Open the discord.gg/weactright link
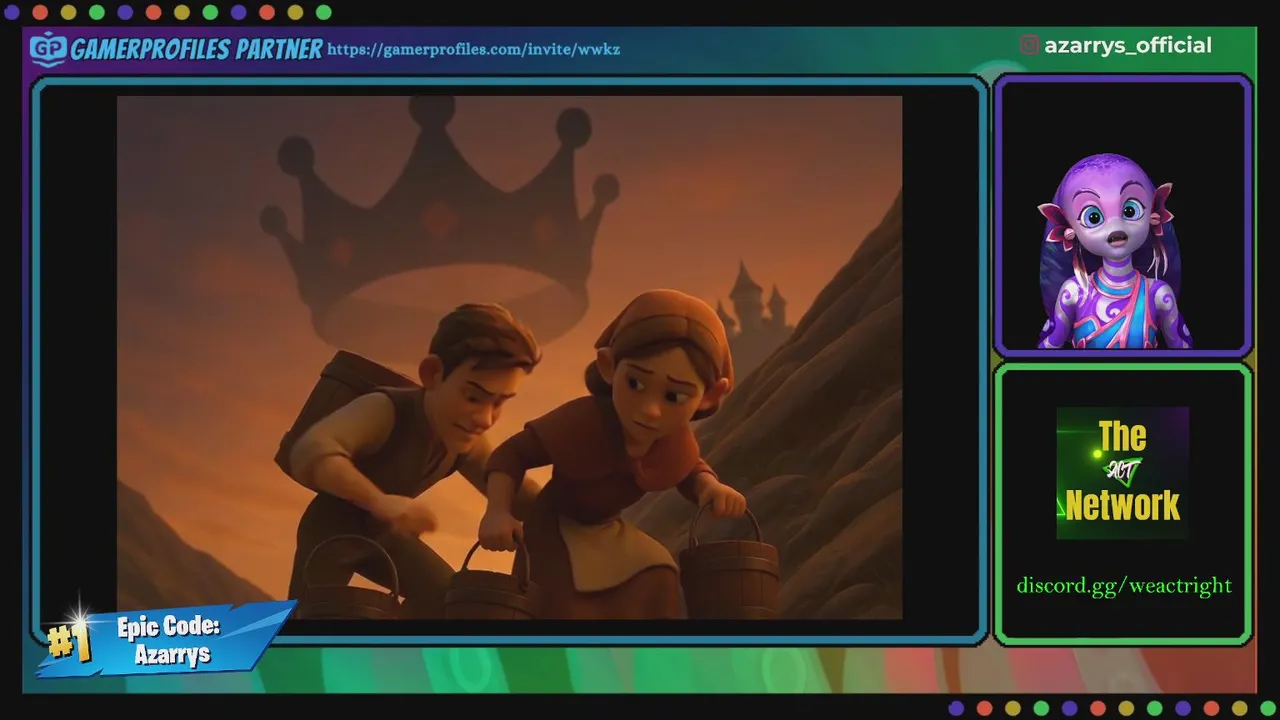This screenshot has width=1280, height=720. 1124,585
